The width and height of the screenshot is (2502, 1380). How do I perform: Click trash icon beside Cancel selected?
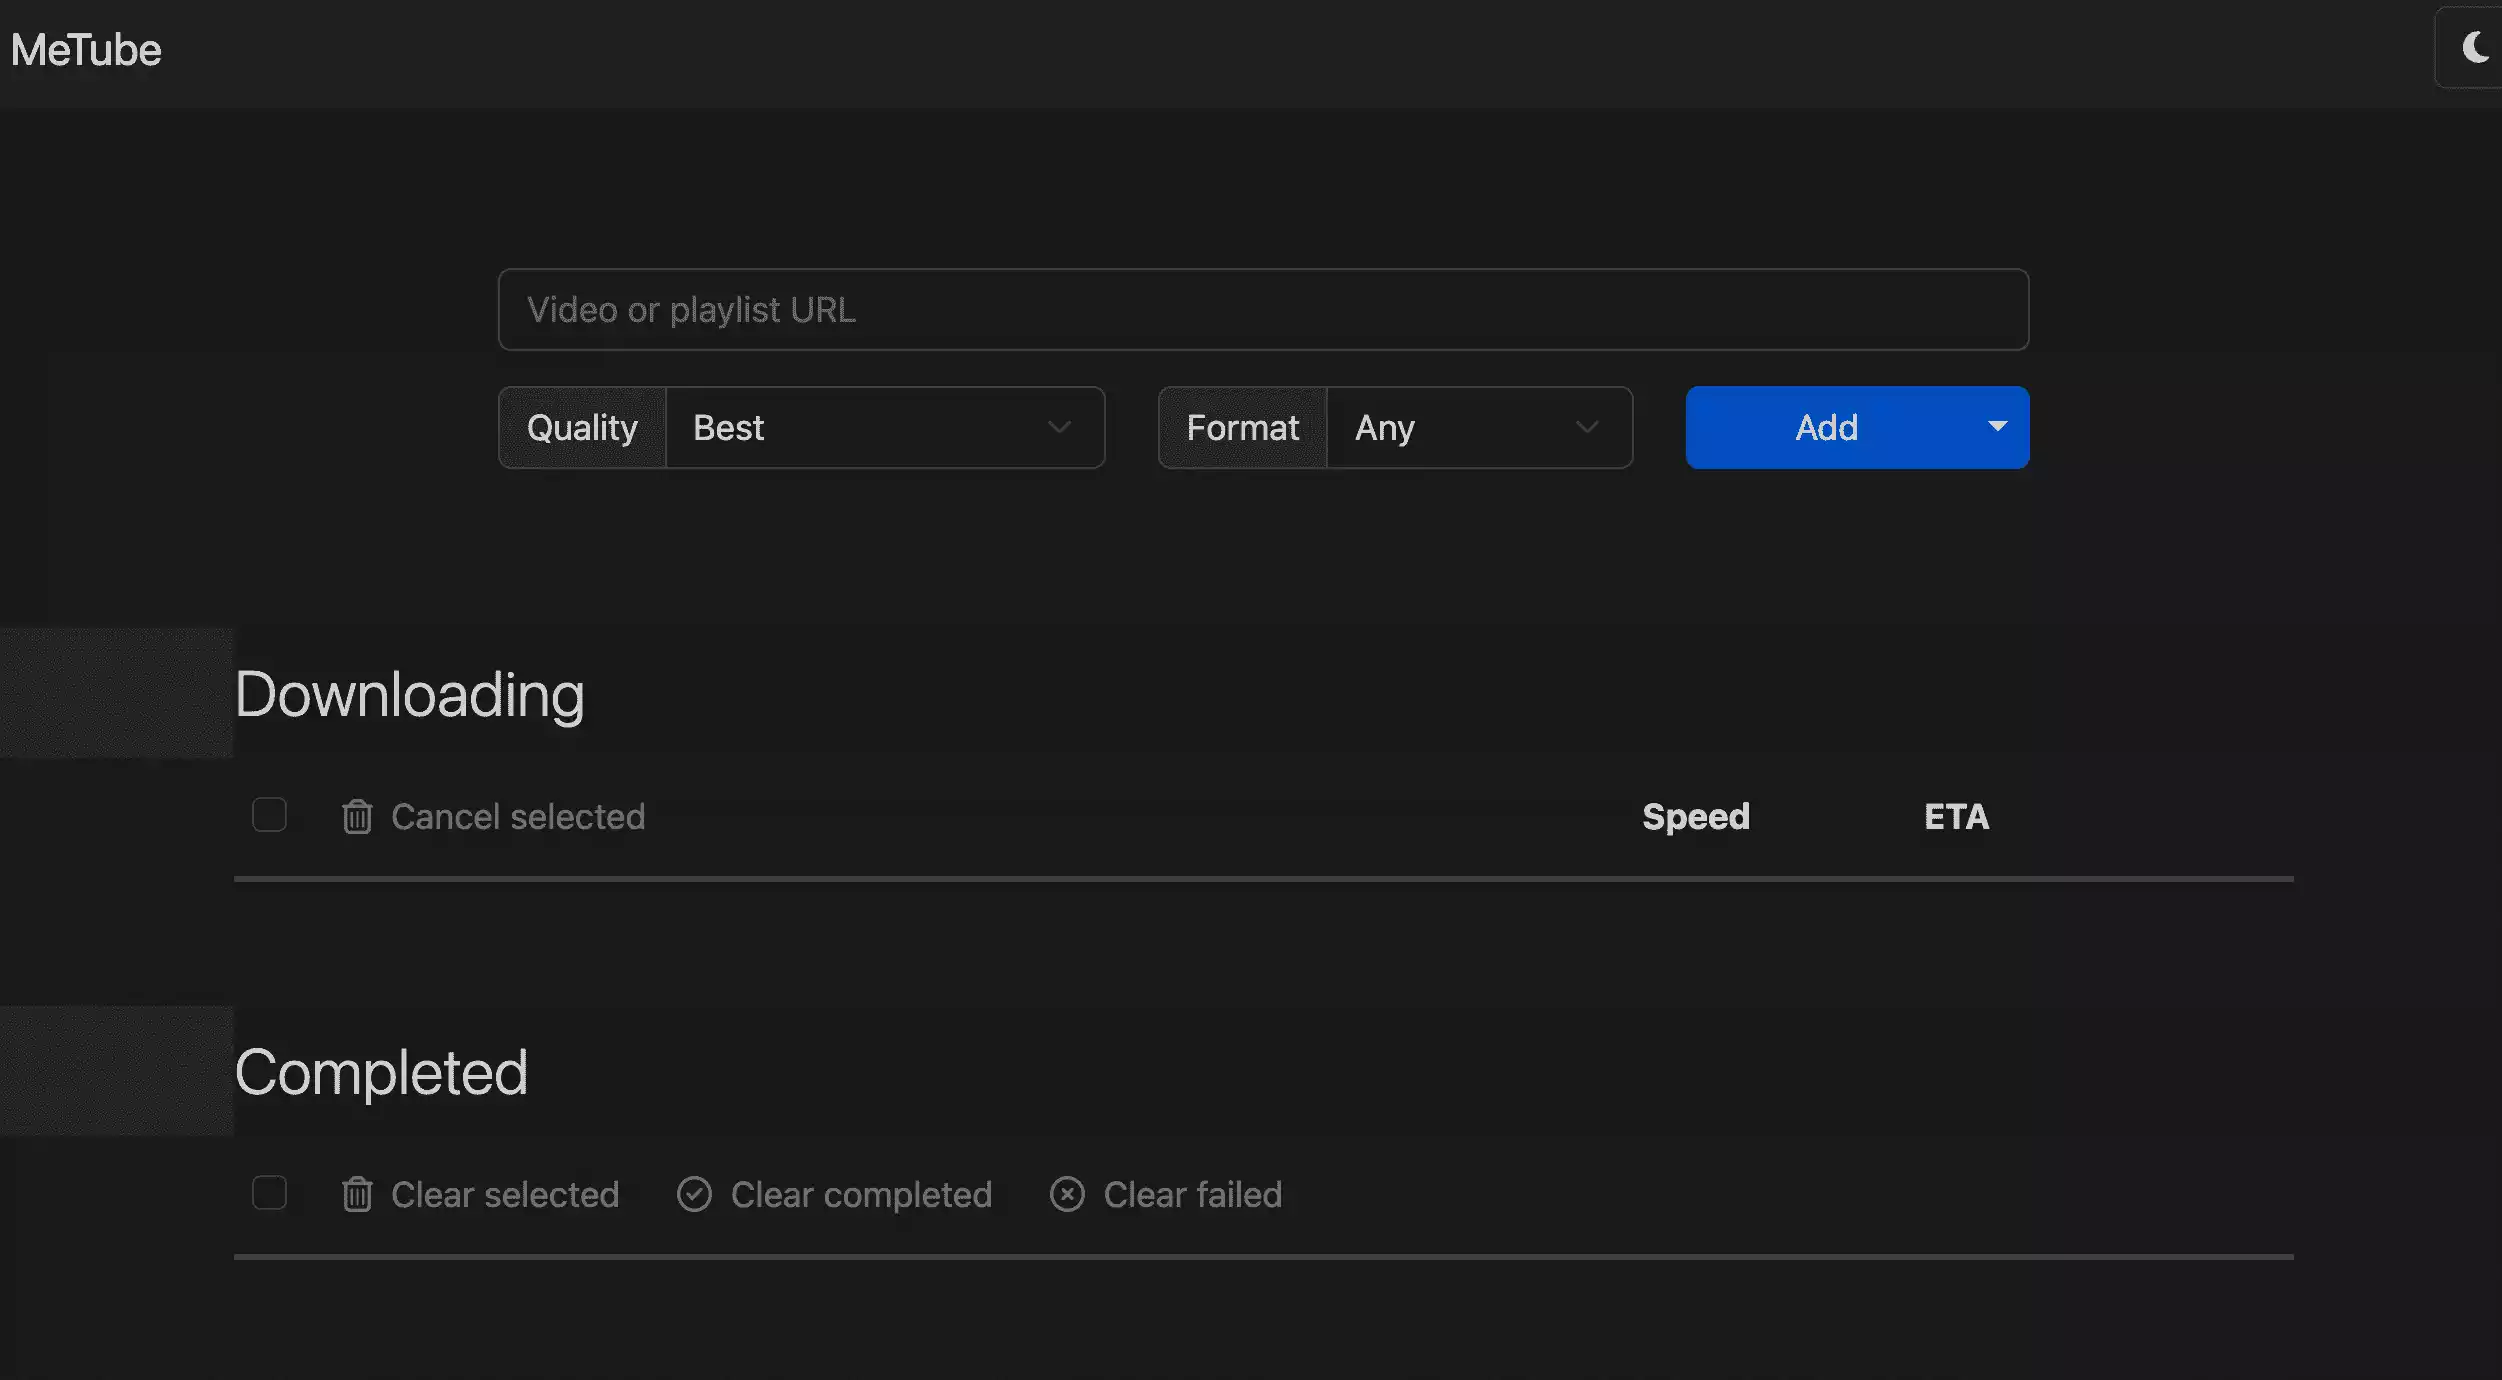coord(357,817)
